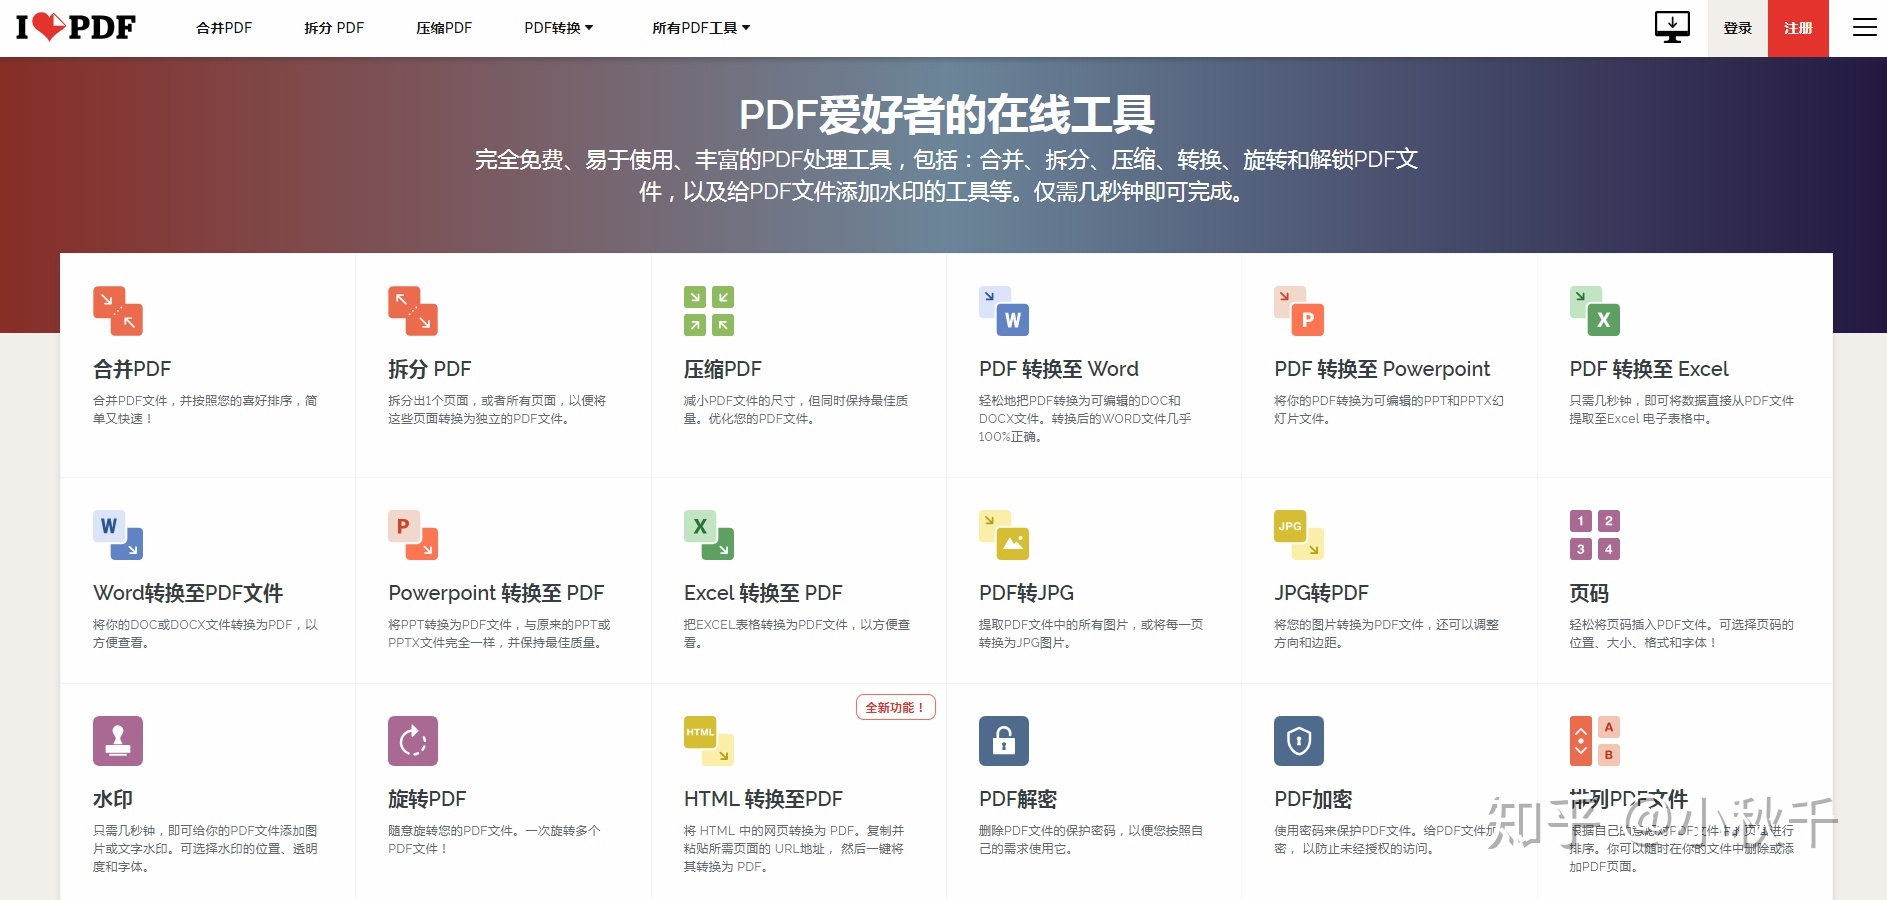Screen dimensions: 1887x900
Task: Open the PDF 转换至 Powerpoint title link
Action: [1382, 369]
